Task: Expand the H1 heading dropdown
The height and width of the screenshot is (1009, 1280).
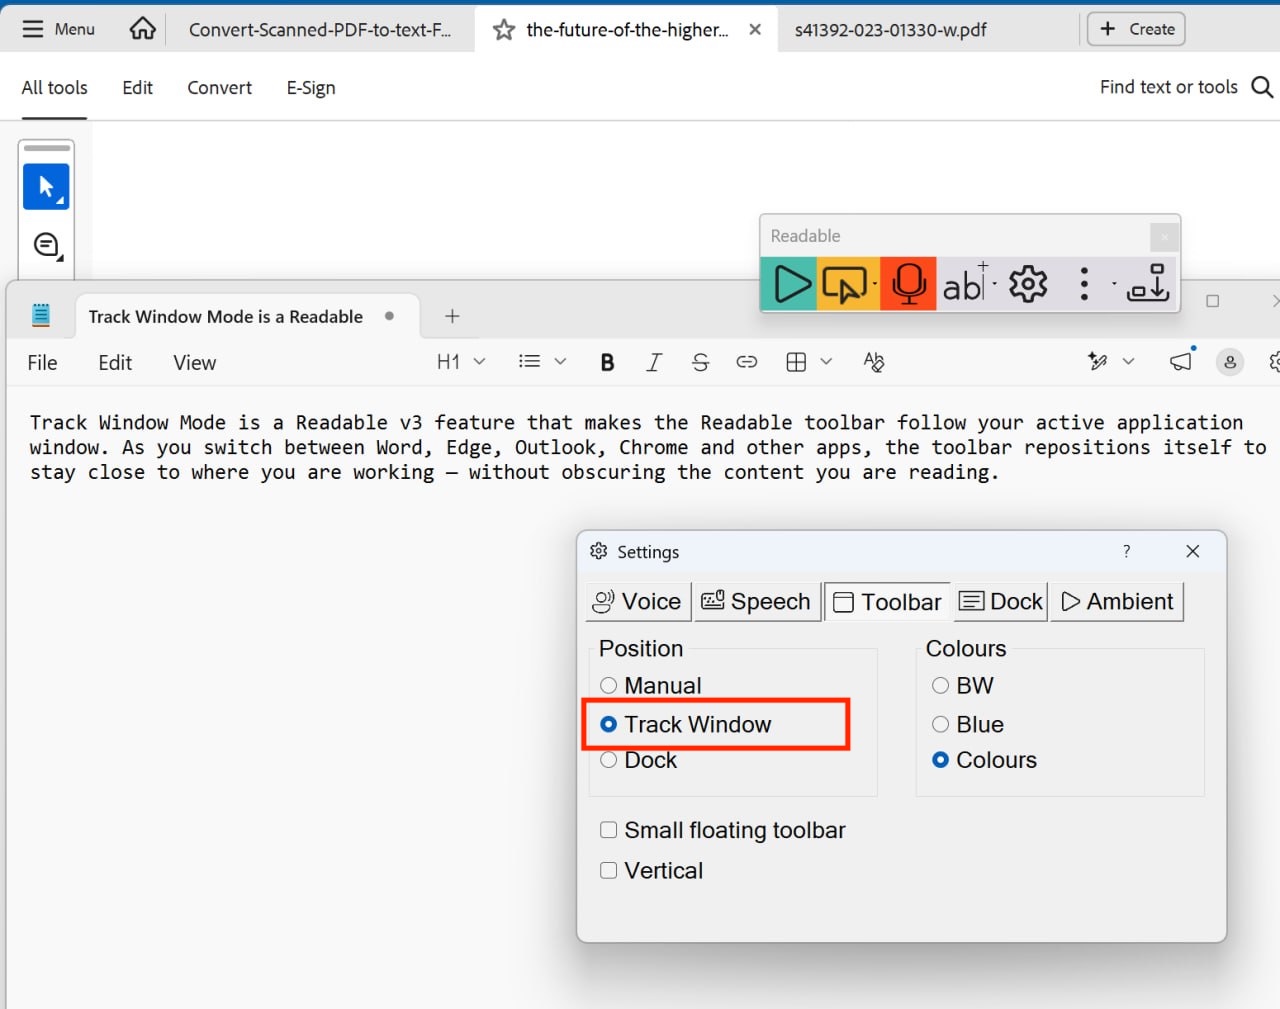Action: click(461, 362)
